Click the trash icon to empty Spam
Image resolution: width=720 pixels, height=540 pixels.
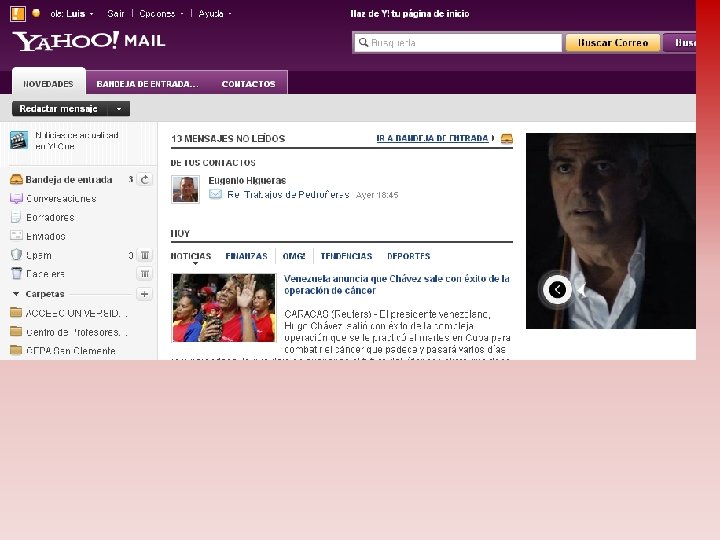(145, 255)
